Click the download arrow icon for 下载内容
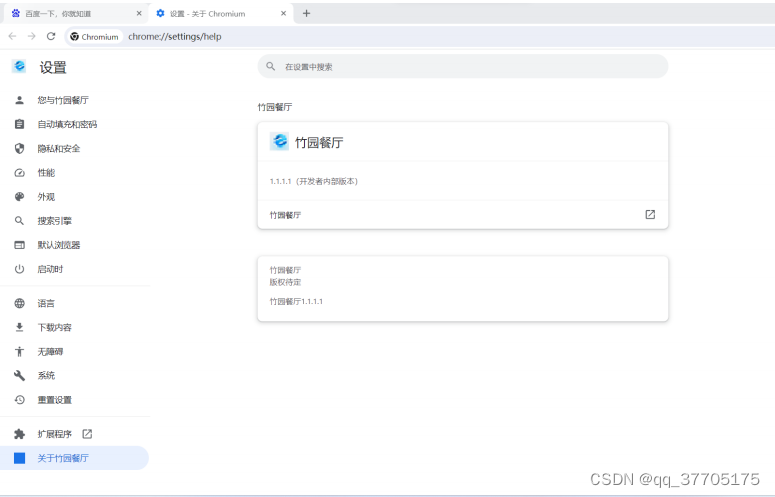 (x=19, y=328)
